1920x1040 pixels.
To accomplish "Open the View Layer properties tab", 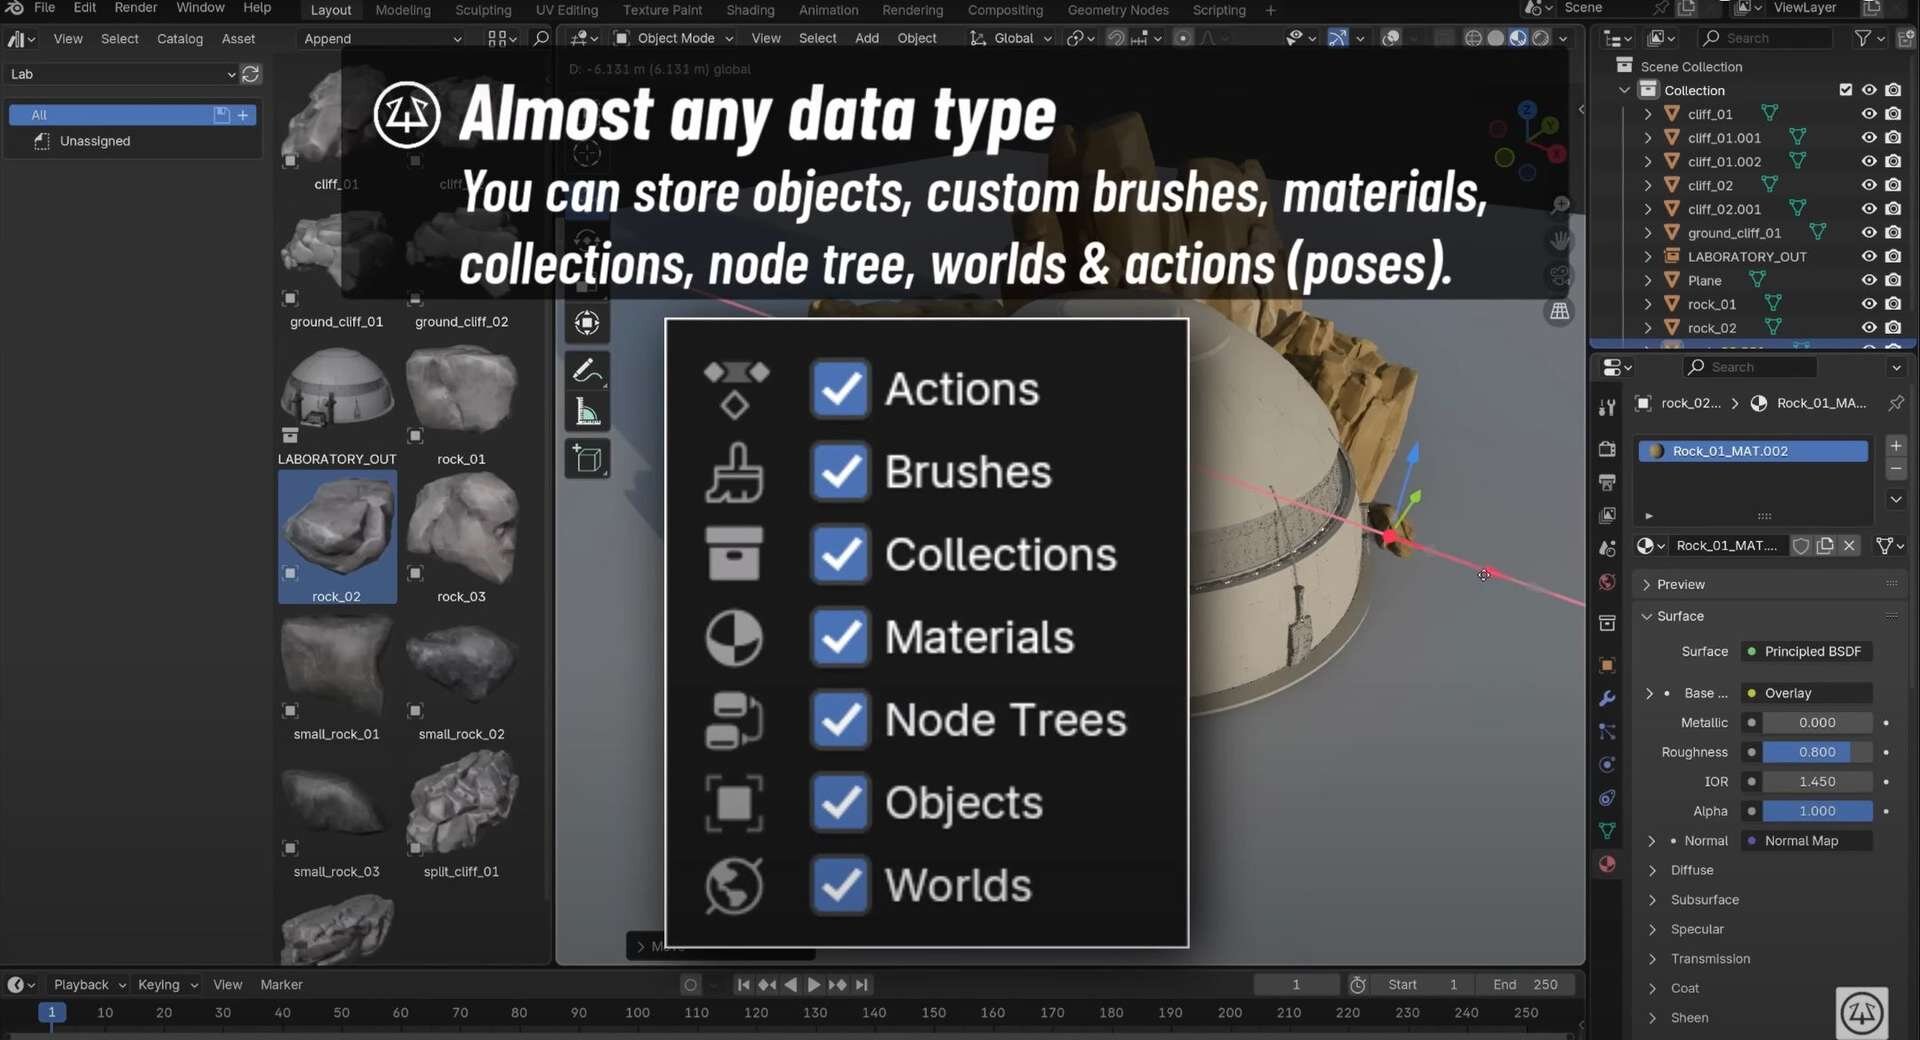I will point(1607,515).
